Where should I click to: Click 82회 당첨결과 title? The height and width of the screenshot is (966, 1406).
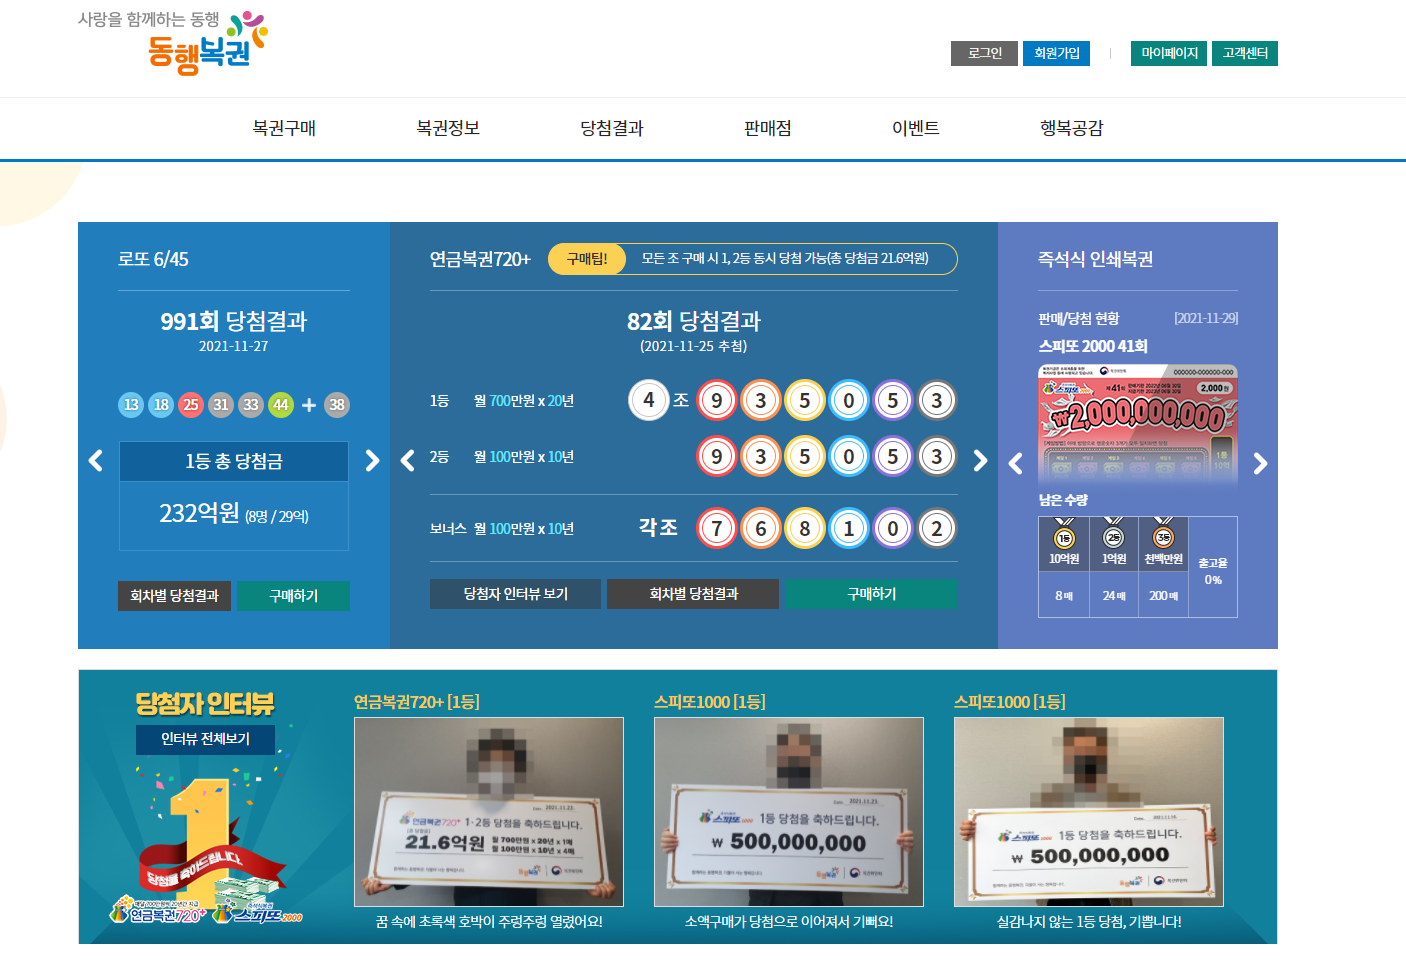[x=694, y=321]
